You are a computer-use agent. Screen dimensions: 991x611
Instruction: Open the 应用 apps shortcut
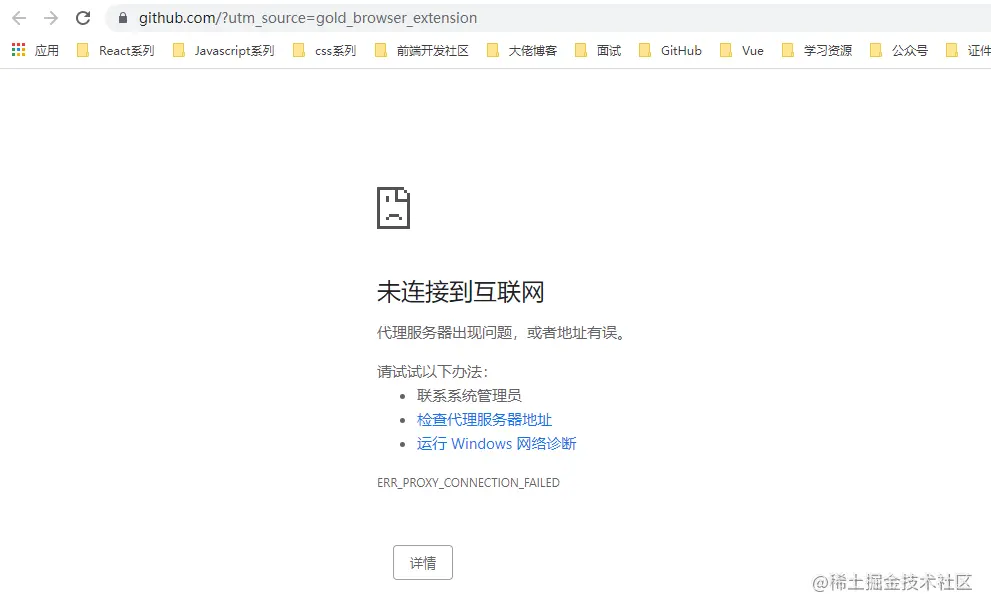(35, 51)
